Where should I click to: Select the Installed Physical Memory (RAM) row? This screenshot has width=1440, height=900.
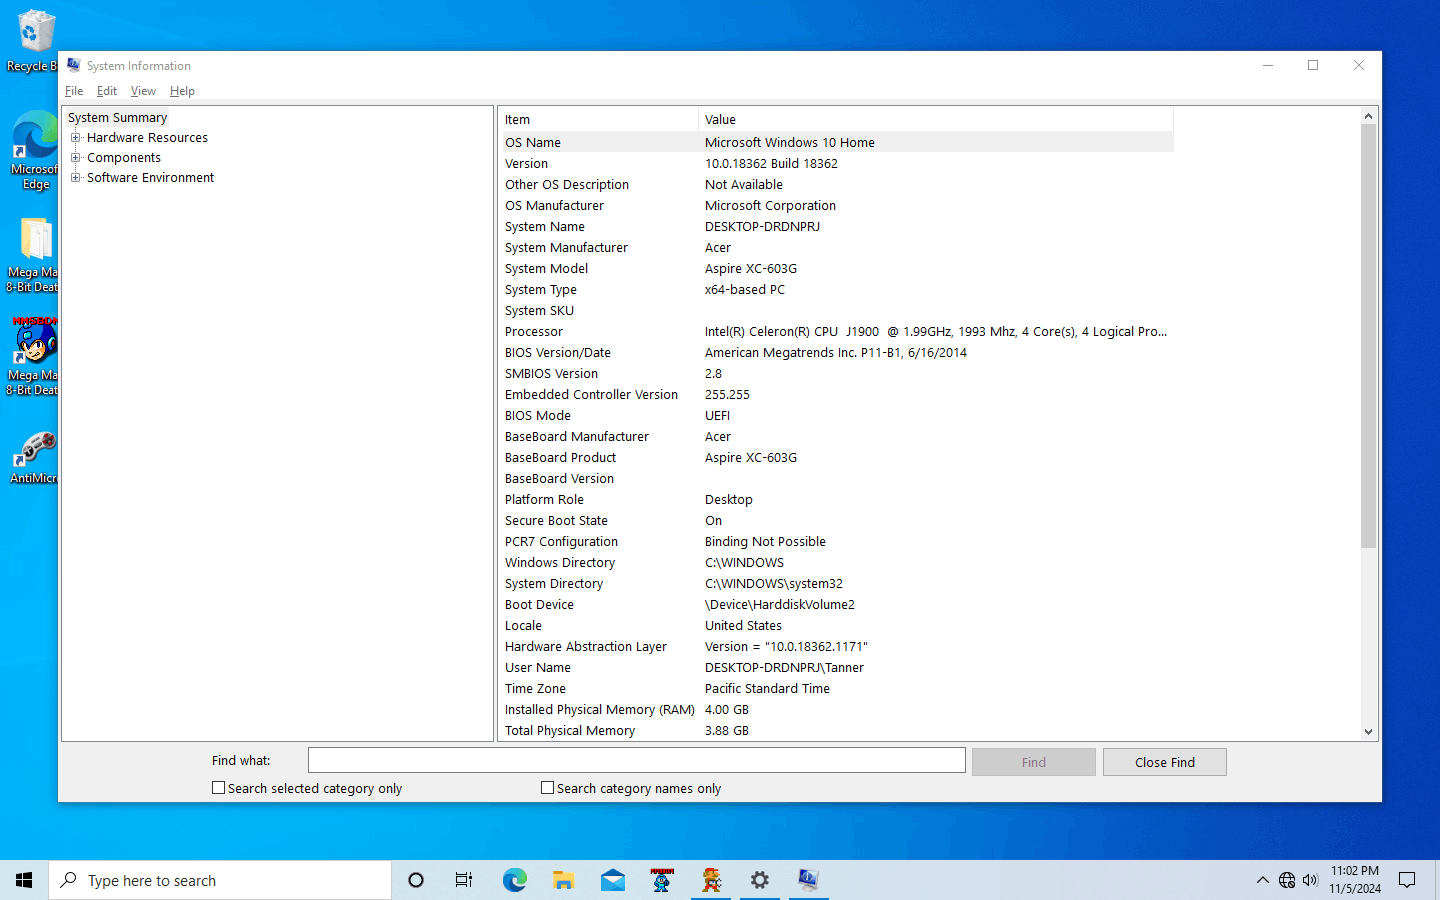tap(836, 709)
